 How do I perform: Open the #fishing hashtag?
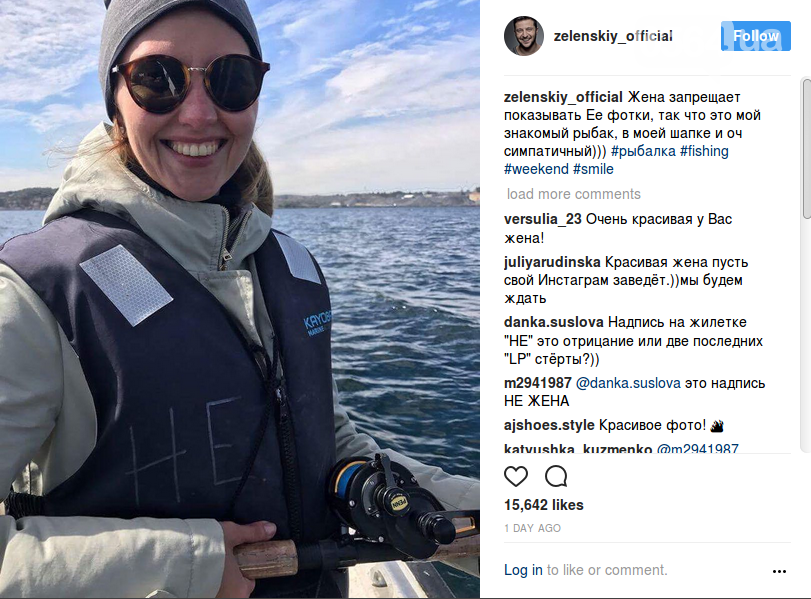tap(704, 151)
